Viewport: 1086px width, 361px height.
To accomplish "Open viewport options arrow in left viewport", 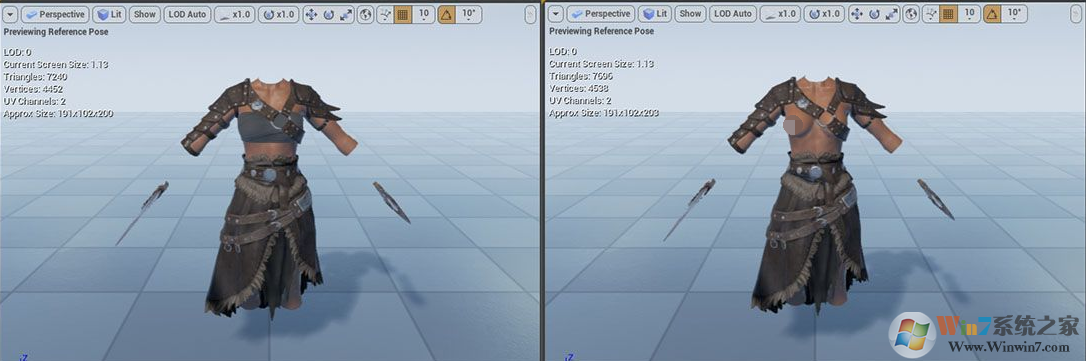I will click(10, 14).
